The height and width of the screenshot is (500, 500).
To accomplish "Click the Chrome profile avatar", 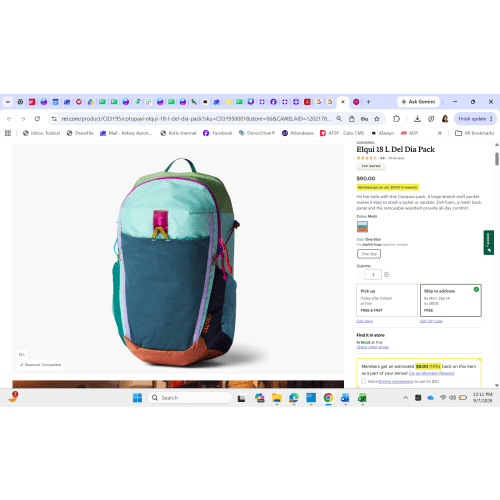I will coord(445,119).
